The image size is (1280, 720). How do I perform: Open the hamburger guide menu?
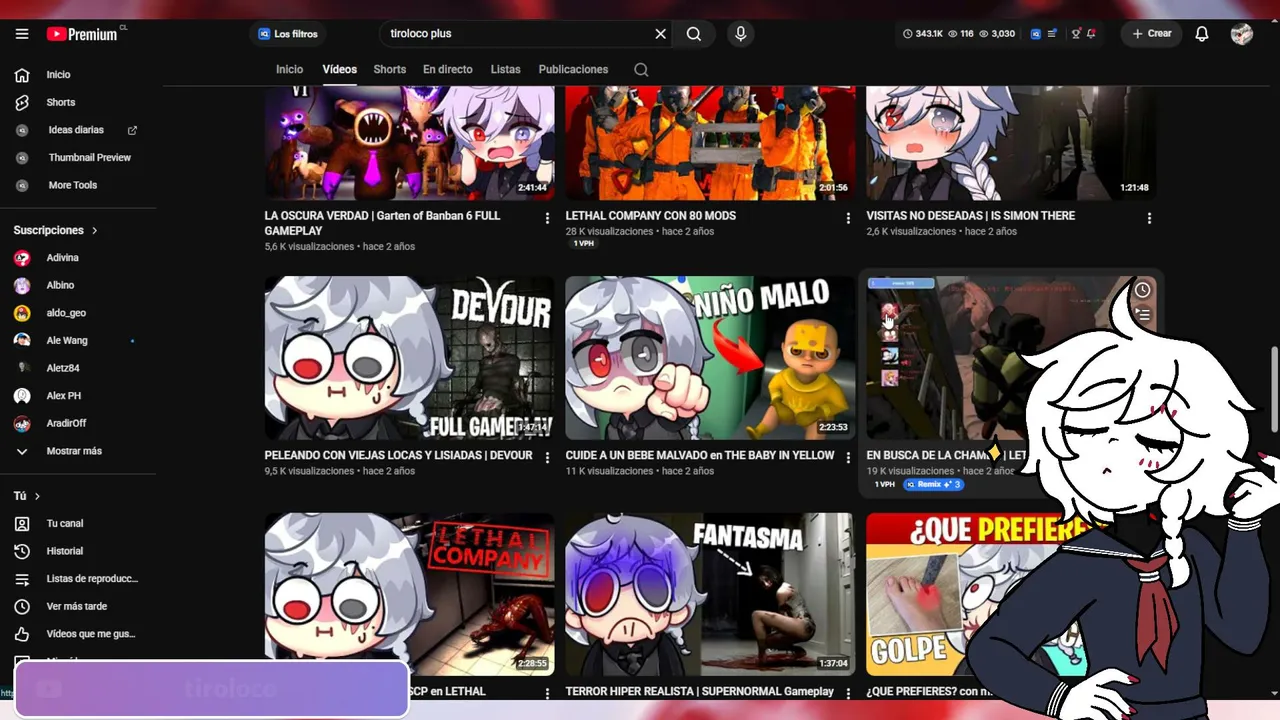coord(22,34)
